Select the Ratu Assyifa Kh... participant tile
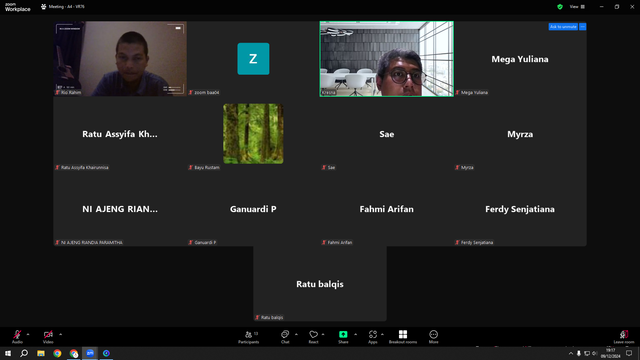The height and width of the screenshot is (360, 640). [120, 134]
